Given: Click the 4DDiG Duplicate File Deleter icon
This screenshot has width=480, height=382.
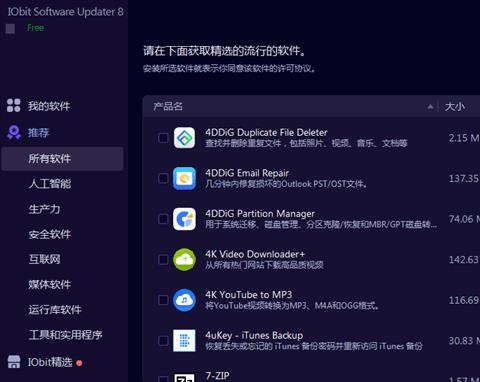Looking at the screenshot, I should 184,138.
